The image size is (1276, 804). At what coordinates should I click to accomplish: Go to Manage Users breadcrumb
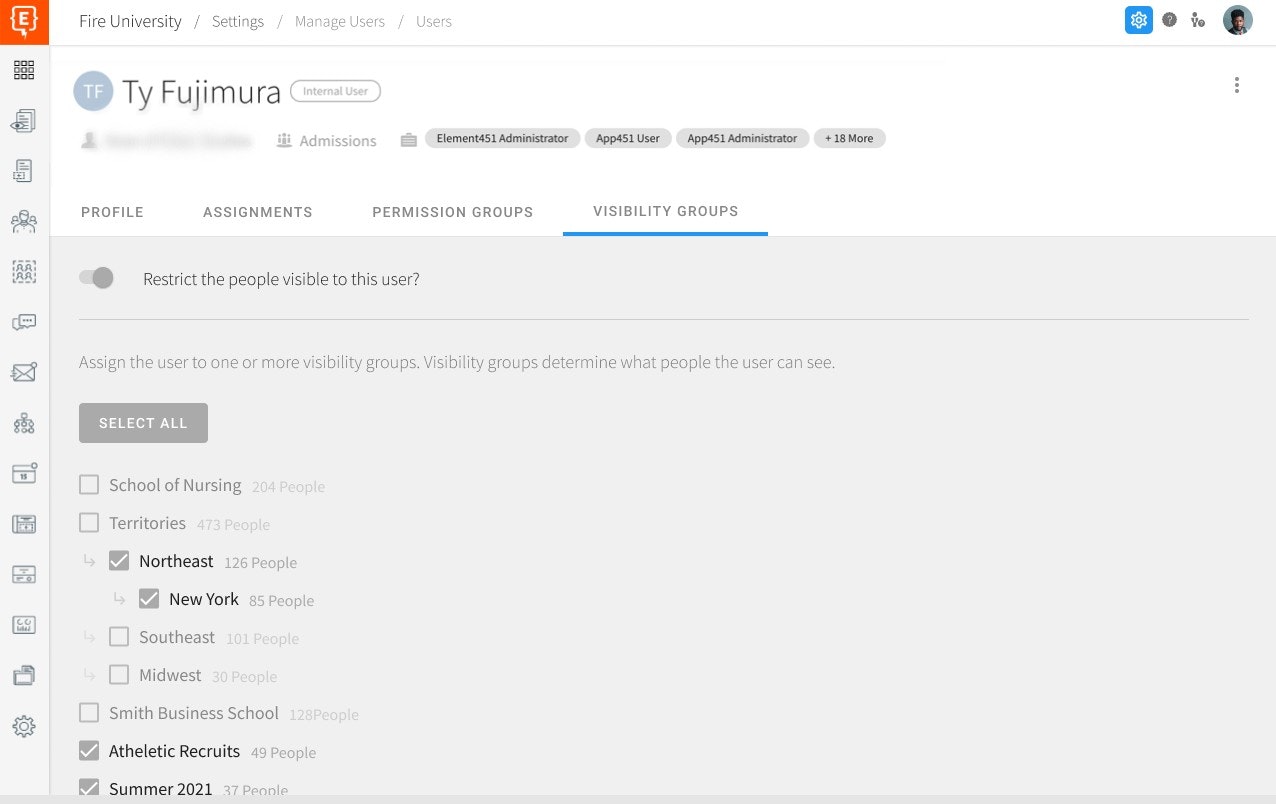click(340, 21)
